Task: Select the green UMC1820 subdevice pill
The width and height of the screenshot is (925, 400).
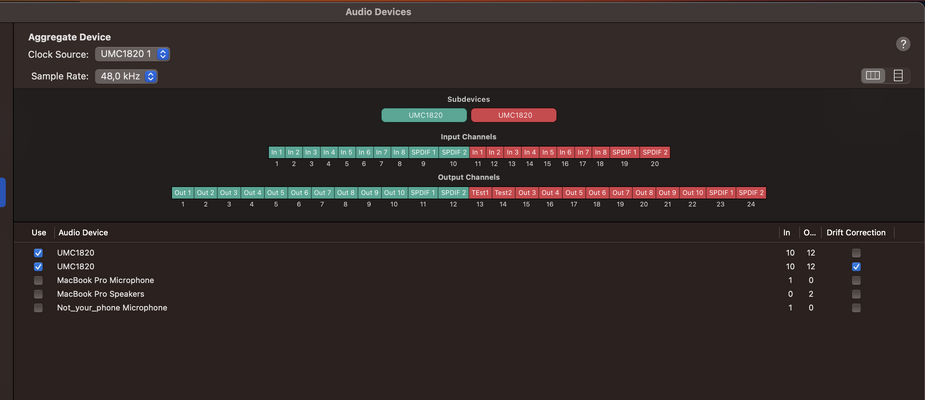Action: (425, 115)
